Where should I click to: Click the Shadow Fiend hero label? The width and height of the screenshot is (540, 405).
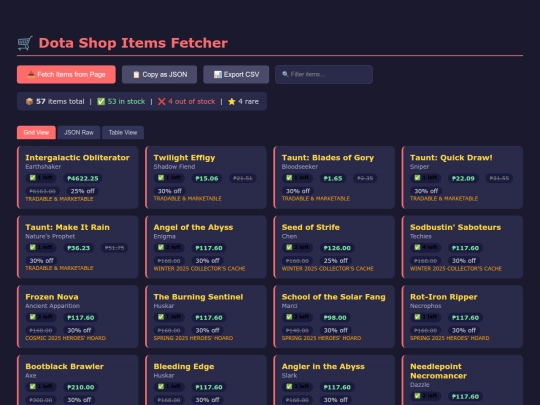pos(174,167)
